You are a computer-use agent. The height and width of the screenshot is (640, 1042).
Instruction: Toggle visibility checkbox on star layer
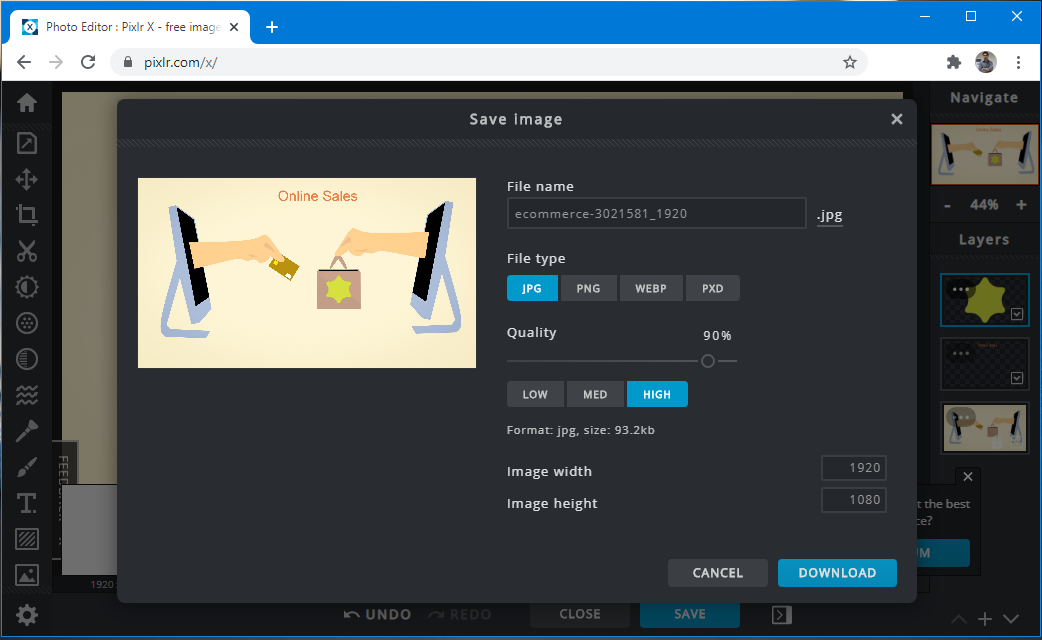tap(1017, 314)
